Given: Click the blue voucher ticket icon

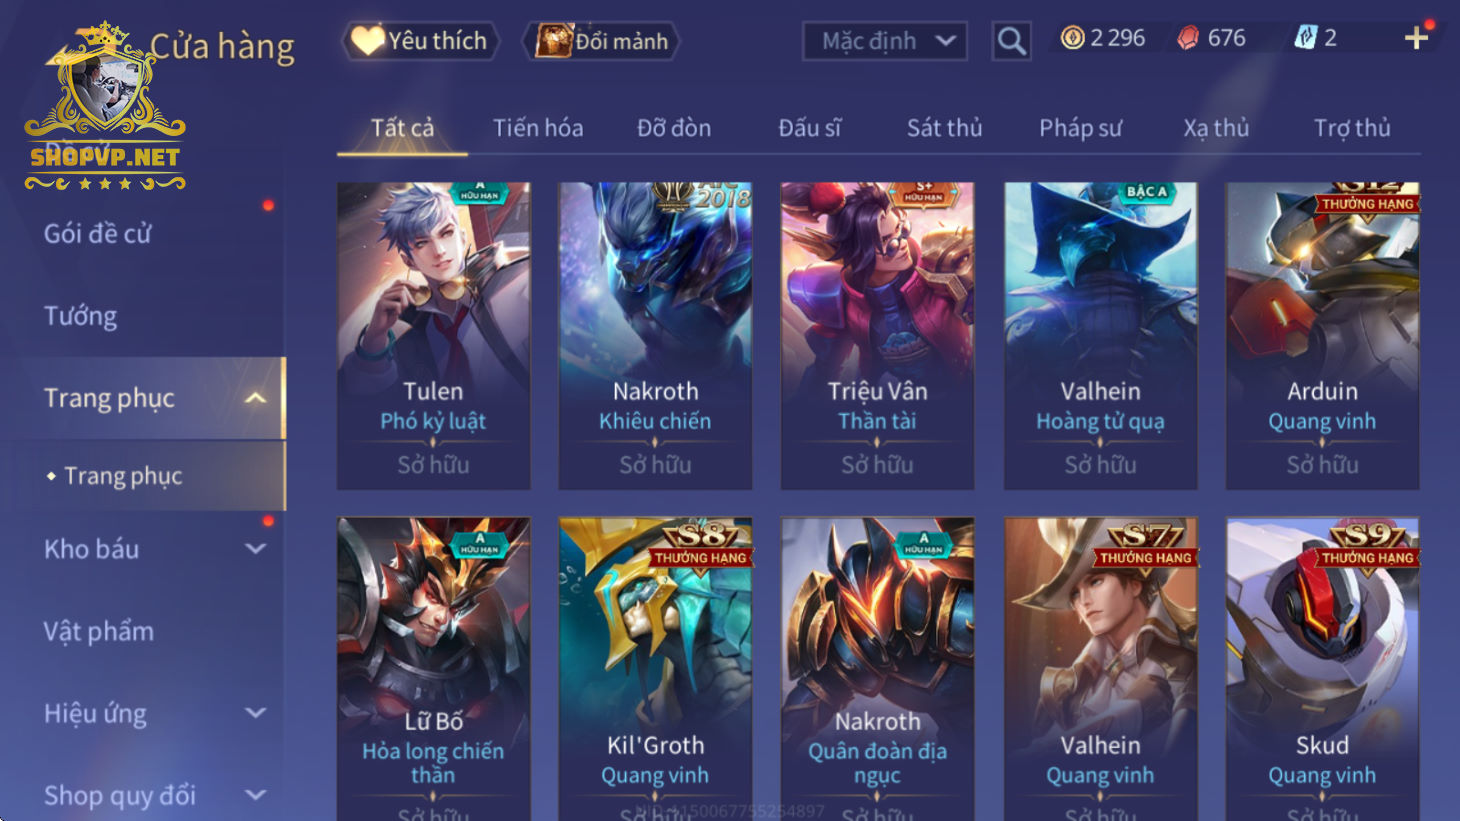Looking at the screenshot, I should (1305, 38).
